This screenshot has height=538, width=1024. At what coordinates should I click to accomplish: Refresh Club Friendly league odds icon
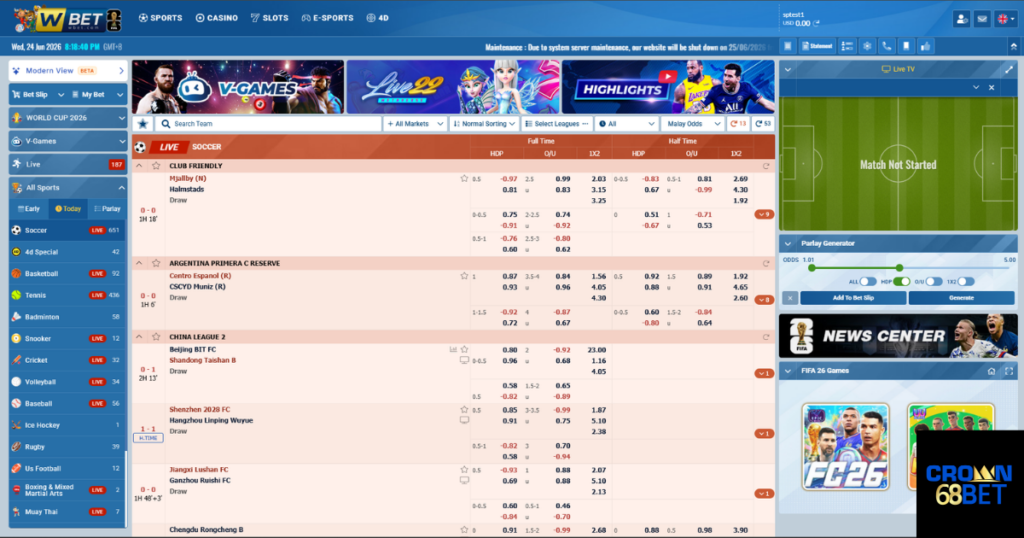(766, 166)
